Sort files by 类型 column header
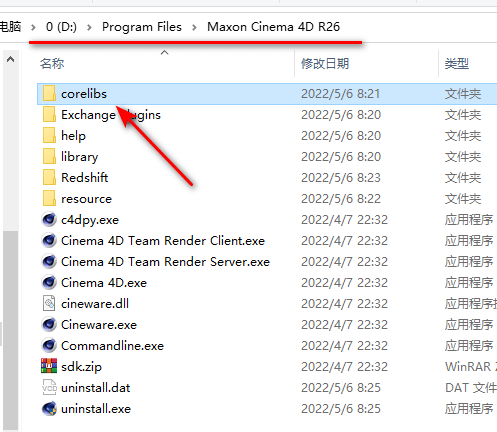This screenshot has width=497, height=432. click(457, 63)
